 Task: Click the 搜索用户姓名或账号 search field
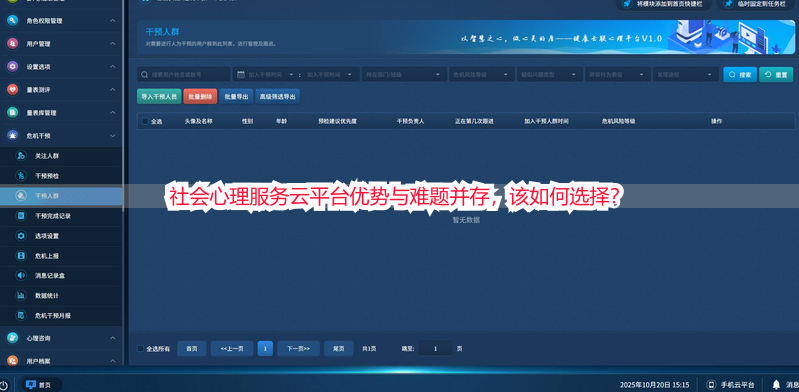point(184,74)
